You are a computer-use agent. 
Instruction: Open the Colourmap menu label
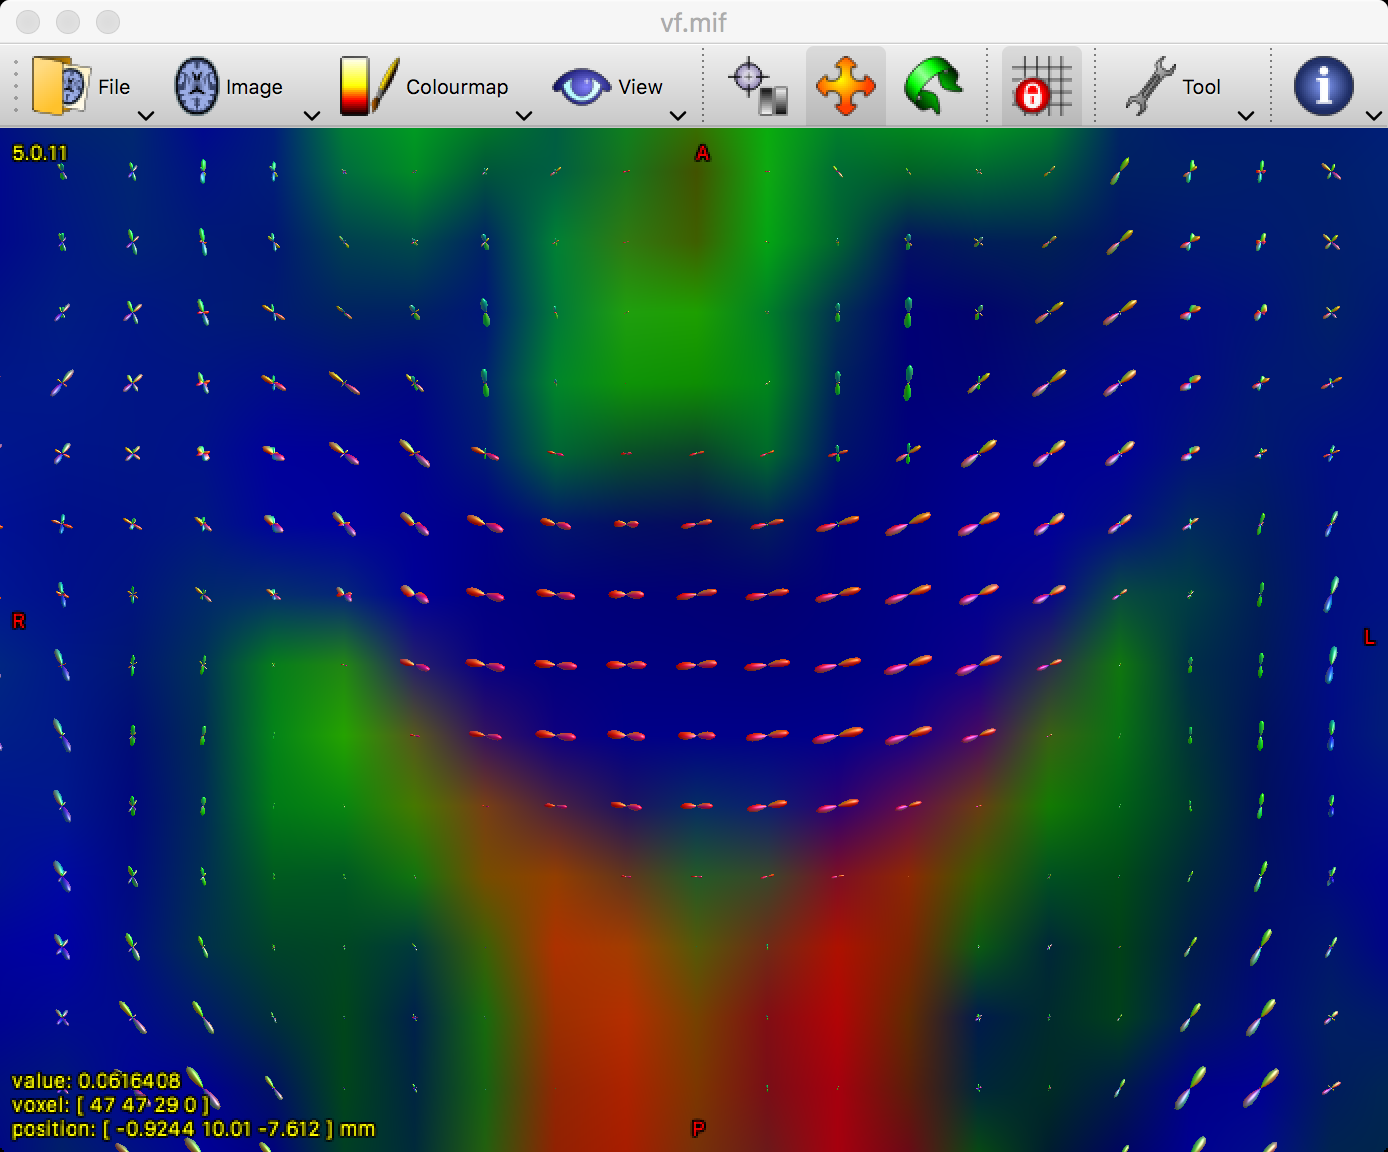click(457, 87)
